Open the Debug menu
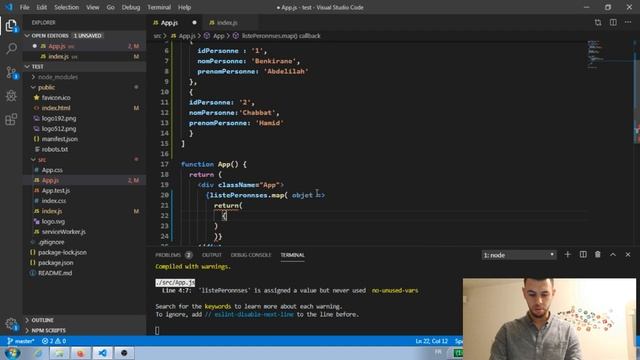Image resolution: width=640 pixels, height=360 pixels. (131, 7)
